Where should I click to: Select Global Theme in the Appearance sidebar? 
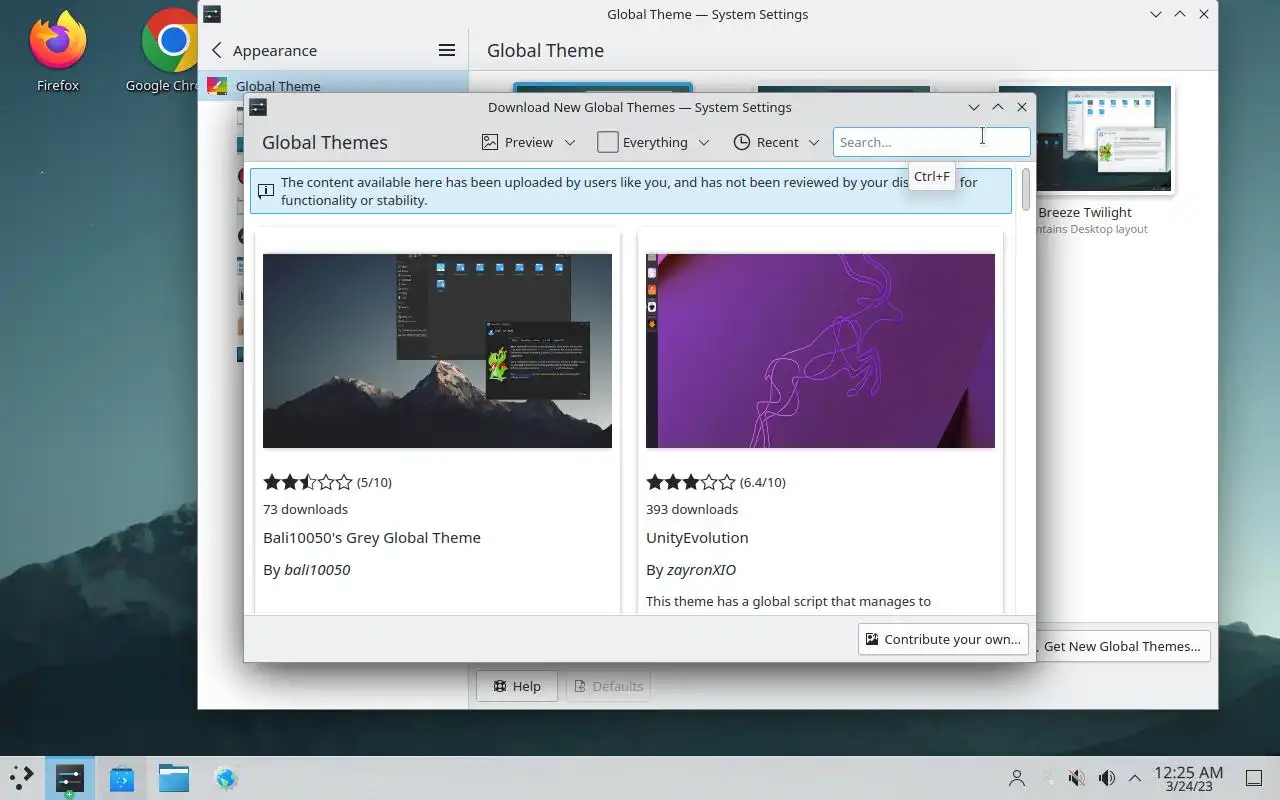pyautogui.click(x=334, y=86)
